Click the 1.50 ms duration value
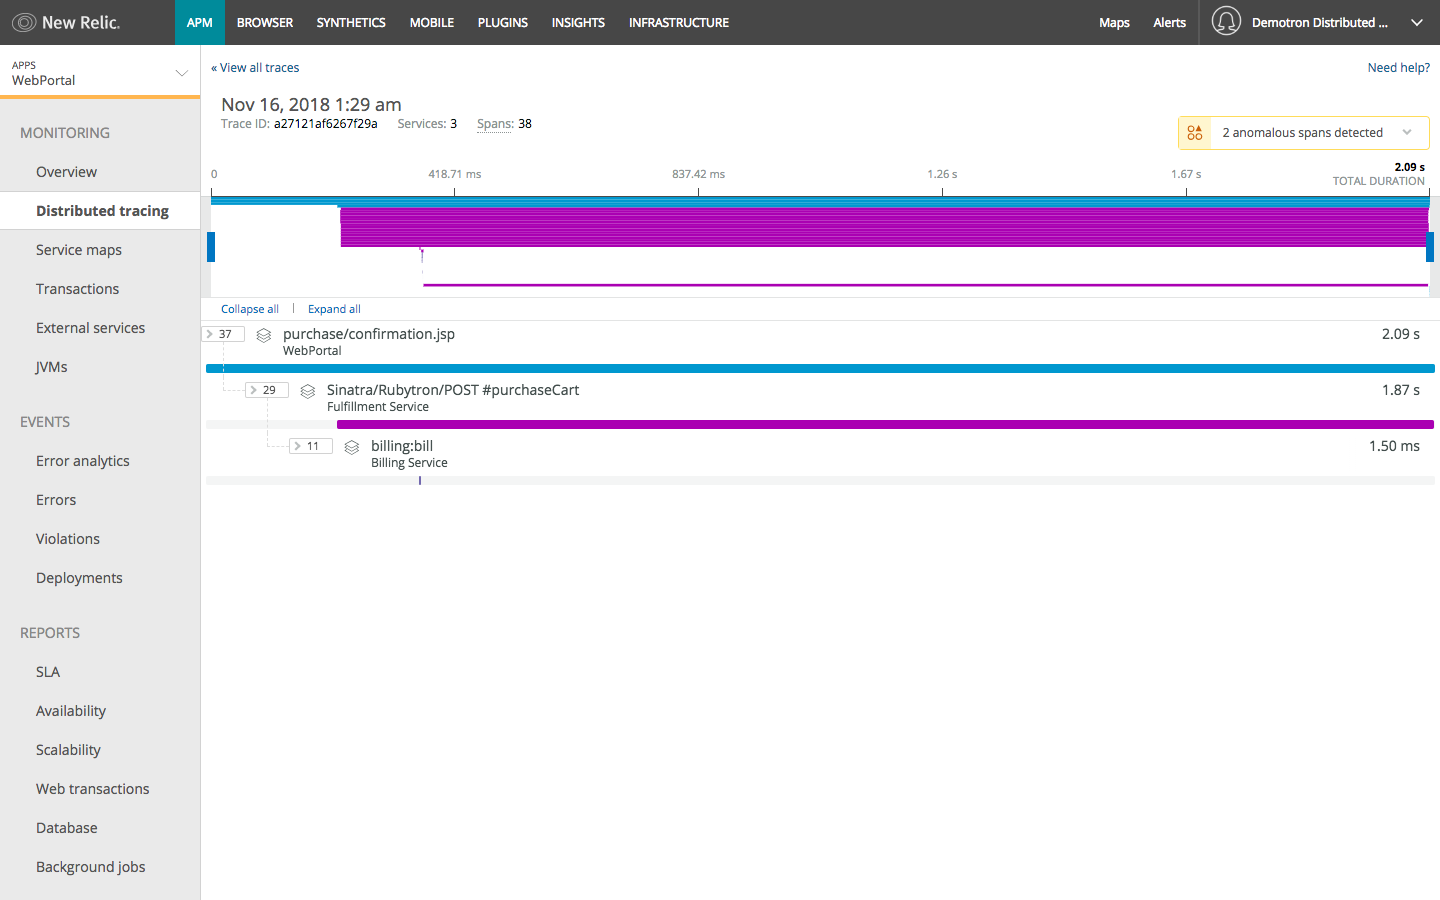The height and width of the screenshot is (900, 1440). (x=1394, y=446)
